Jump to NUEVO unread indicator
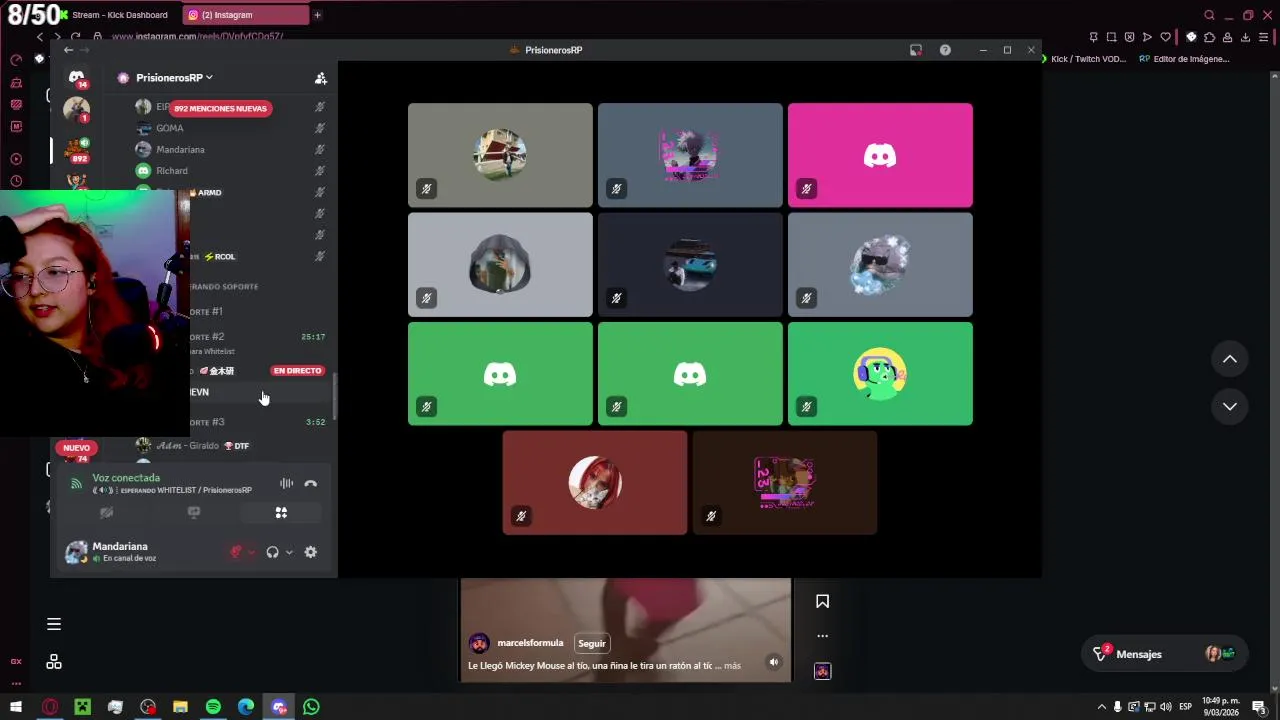This screenshot has width=1280, height=720. pyautogui.click(x=76, y=448)
